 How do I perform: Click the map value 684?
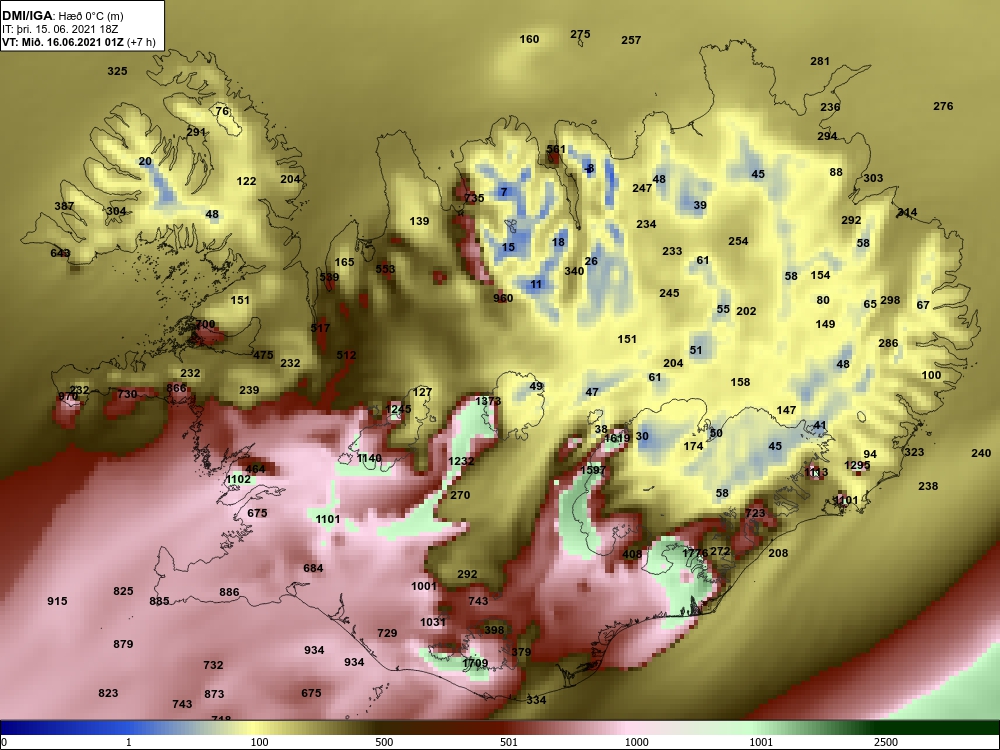tap(313, 569)
